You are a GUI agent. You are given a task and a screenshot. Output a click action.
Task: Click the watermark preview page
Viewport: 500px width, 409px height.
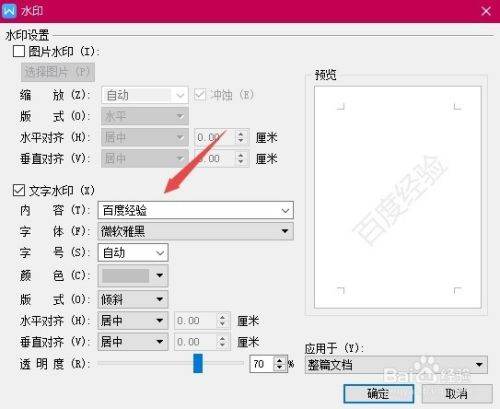[x=398, y=197]
